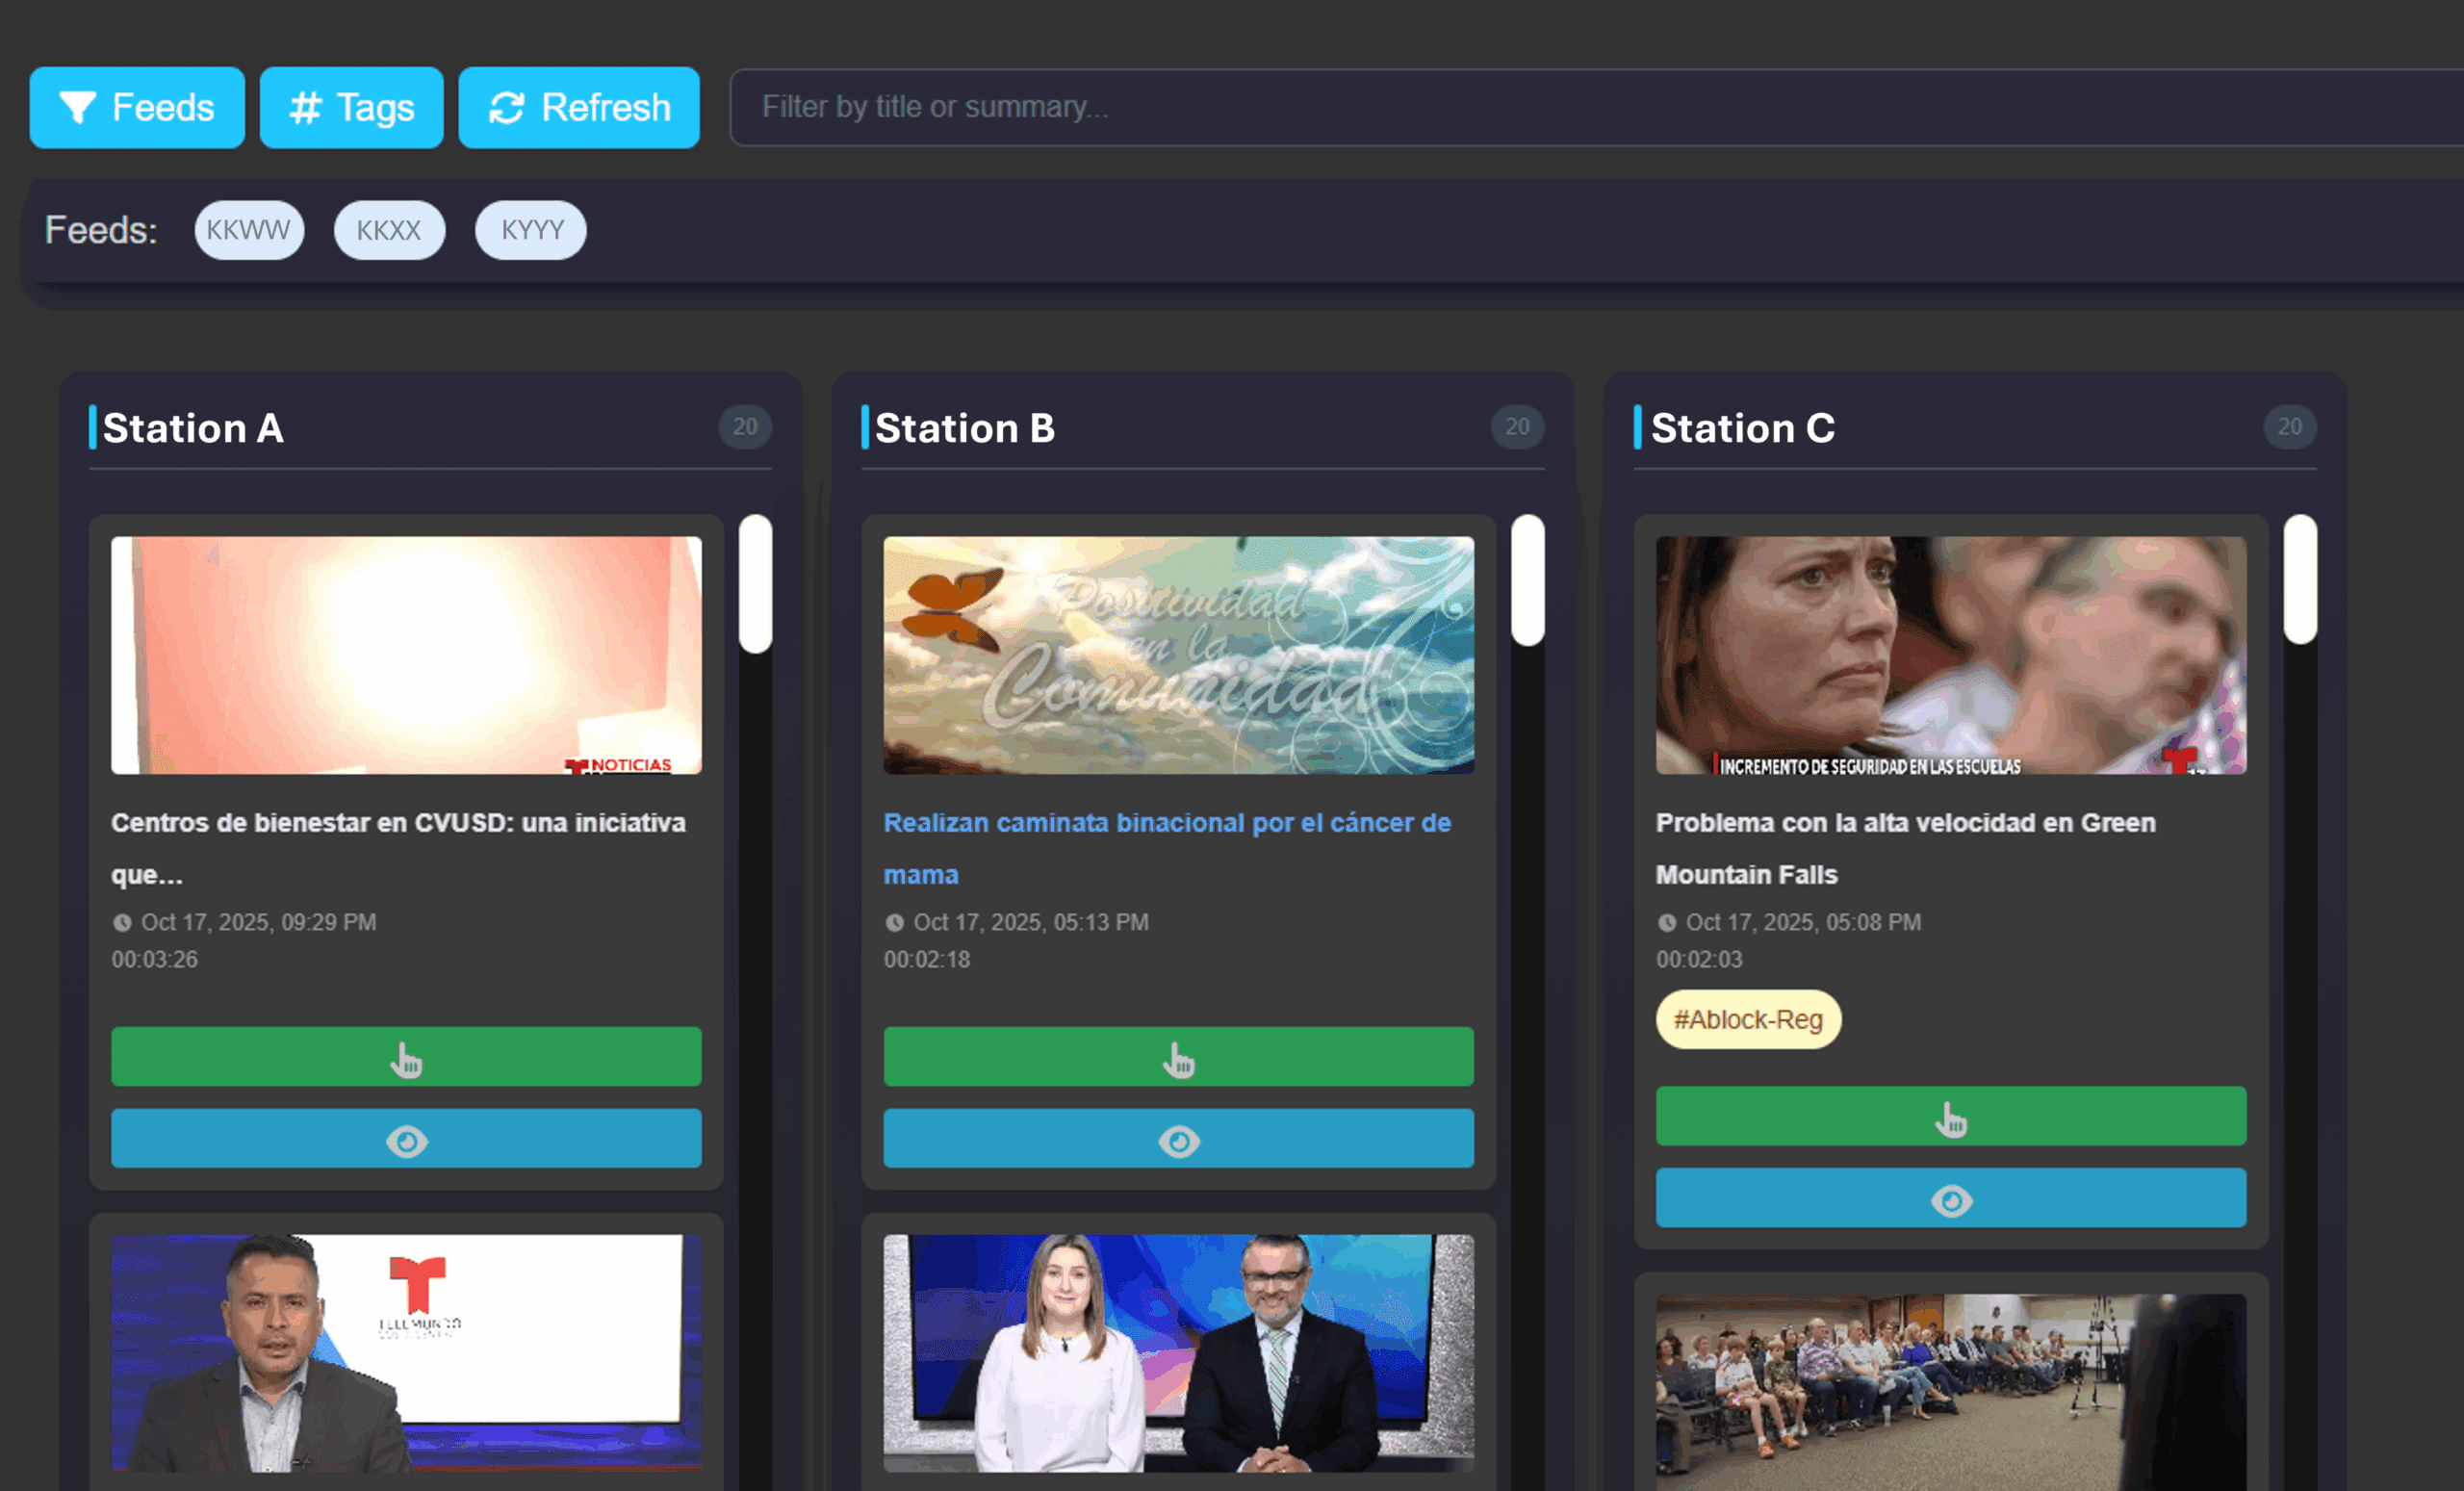
Task: Open 'Centros de bienestar en CVUSD' title
Action: coord(398,823)
